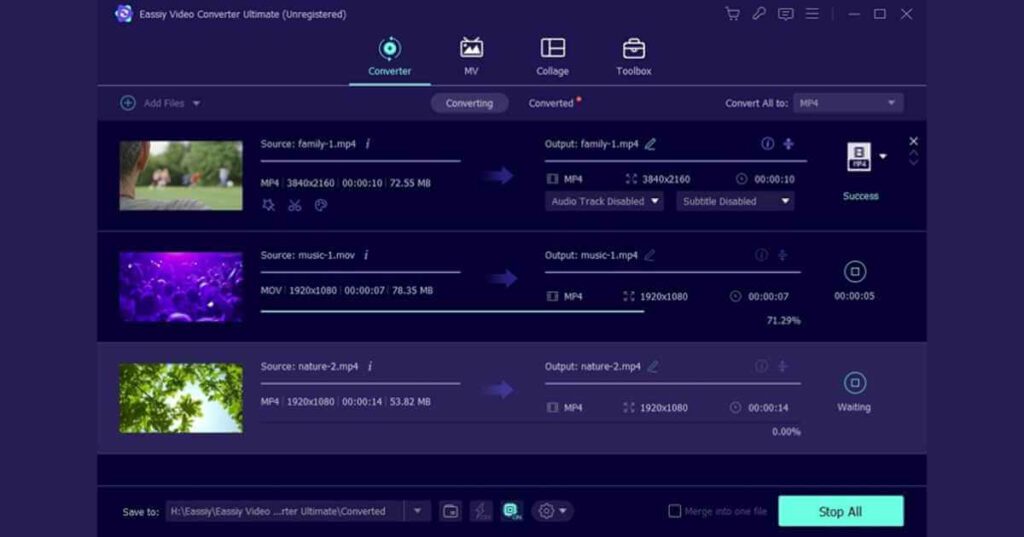Select the Converted tab

551,103
